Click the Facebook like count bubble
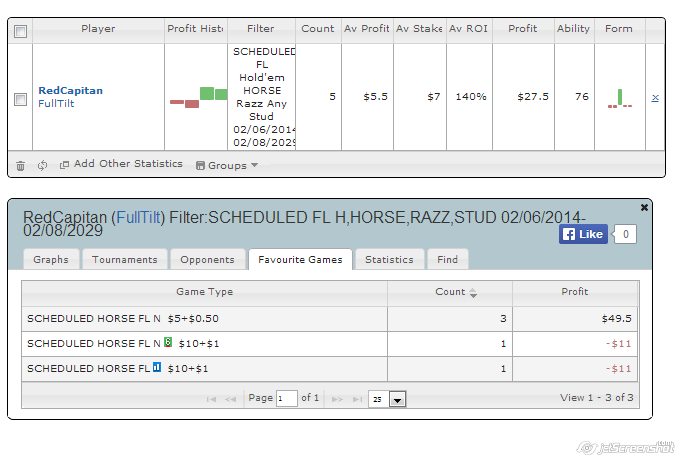 click(x=625, y=235)
